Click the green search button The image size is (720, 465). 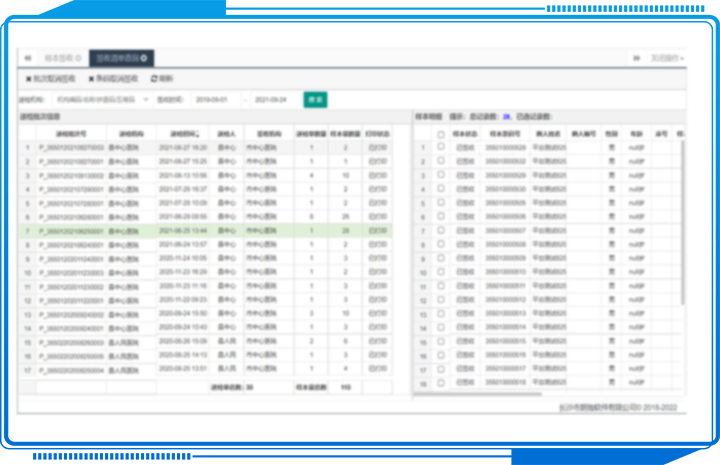click(x=315, y=100)
